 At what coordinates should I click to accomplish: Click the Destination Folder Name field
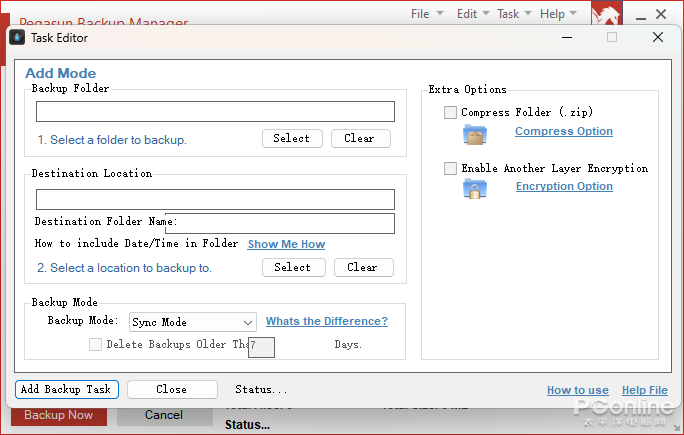tap(280, 223)
